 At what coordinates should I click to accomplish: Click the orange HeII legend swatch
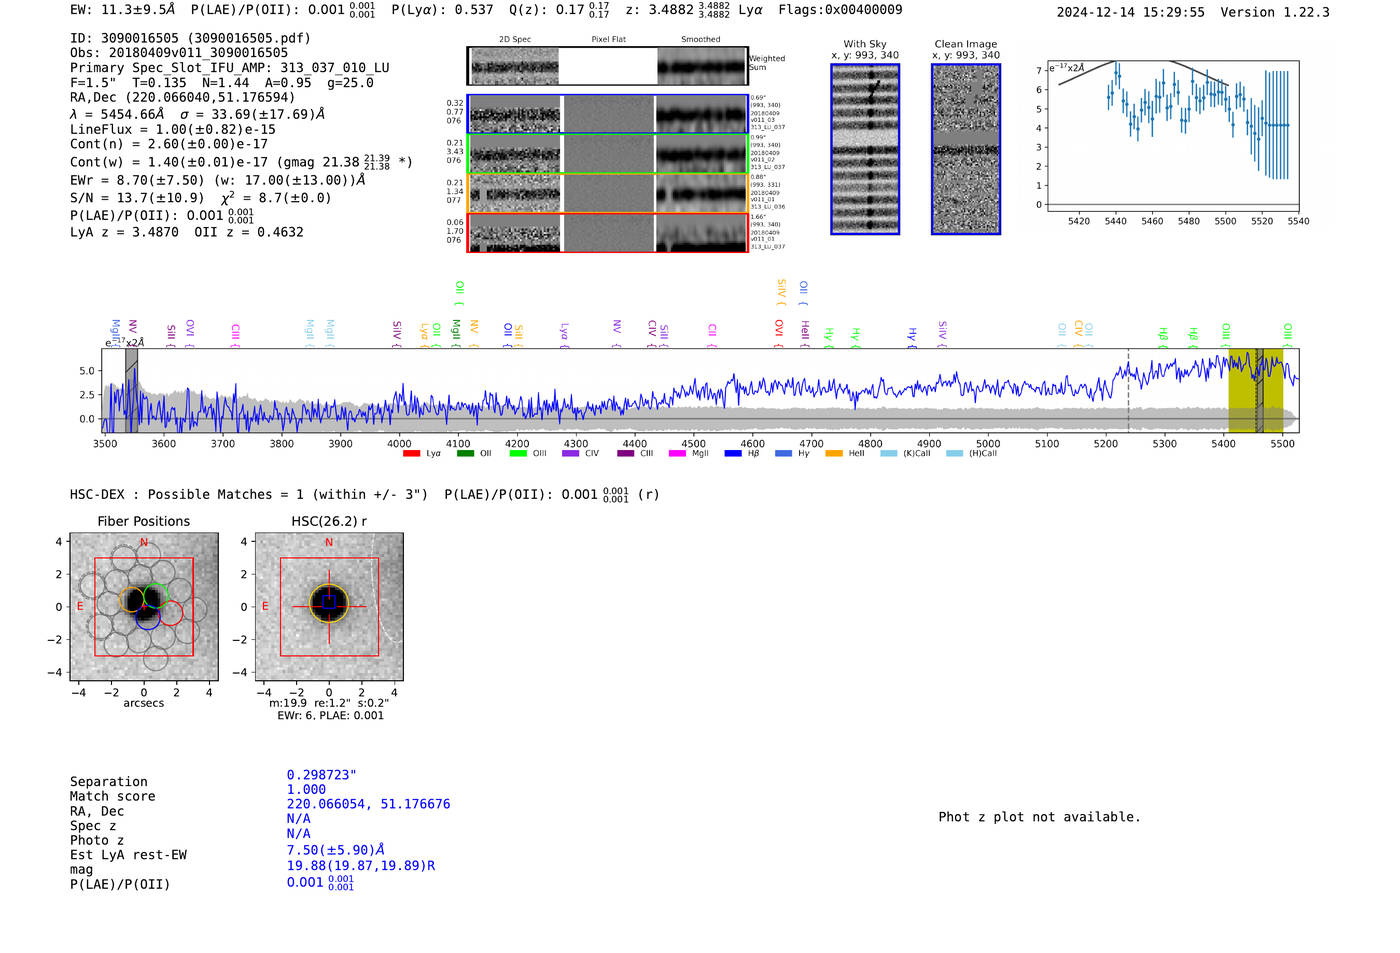pos(833,454)
